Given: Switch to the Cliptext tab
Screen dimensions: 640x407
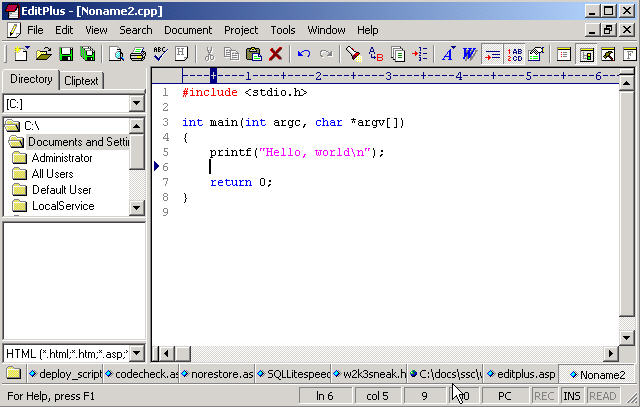Looking at the screenshot, I should (x=81, y=80).
